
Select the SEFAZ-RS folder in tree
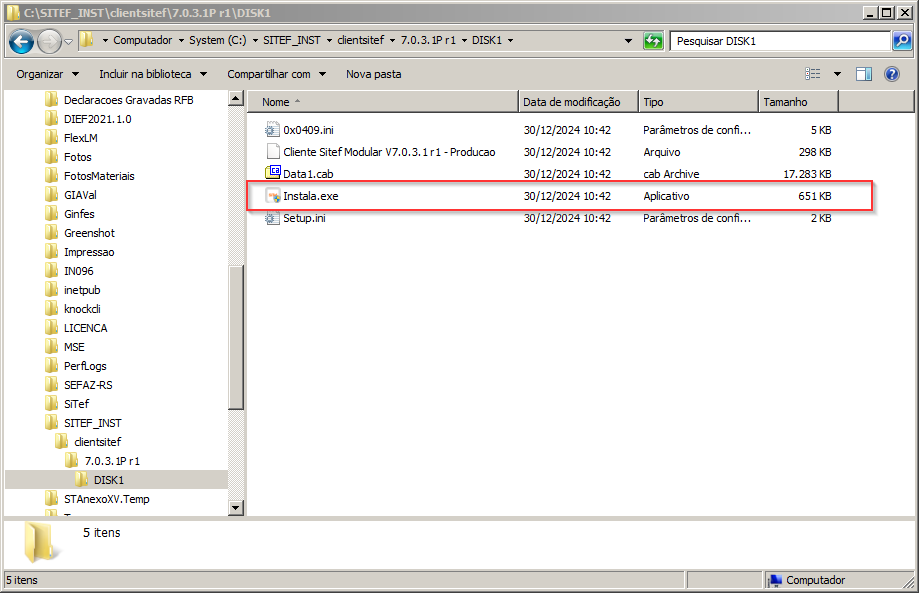point(88,385)
